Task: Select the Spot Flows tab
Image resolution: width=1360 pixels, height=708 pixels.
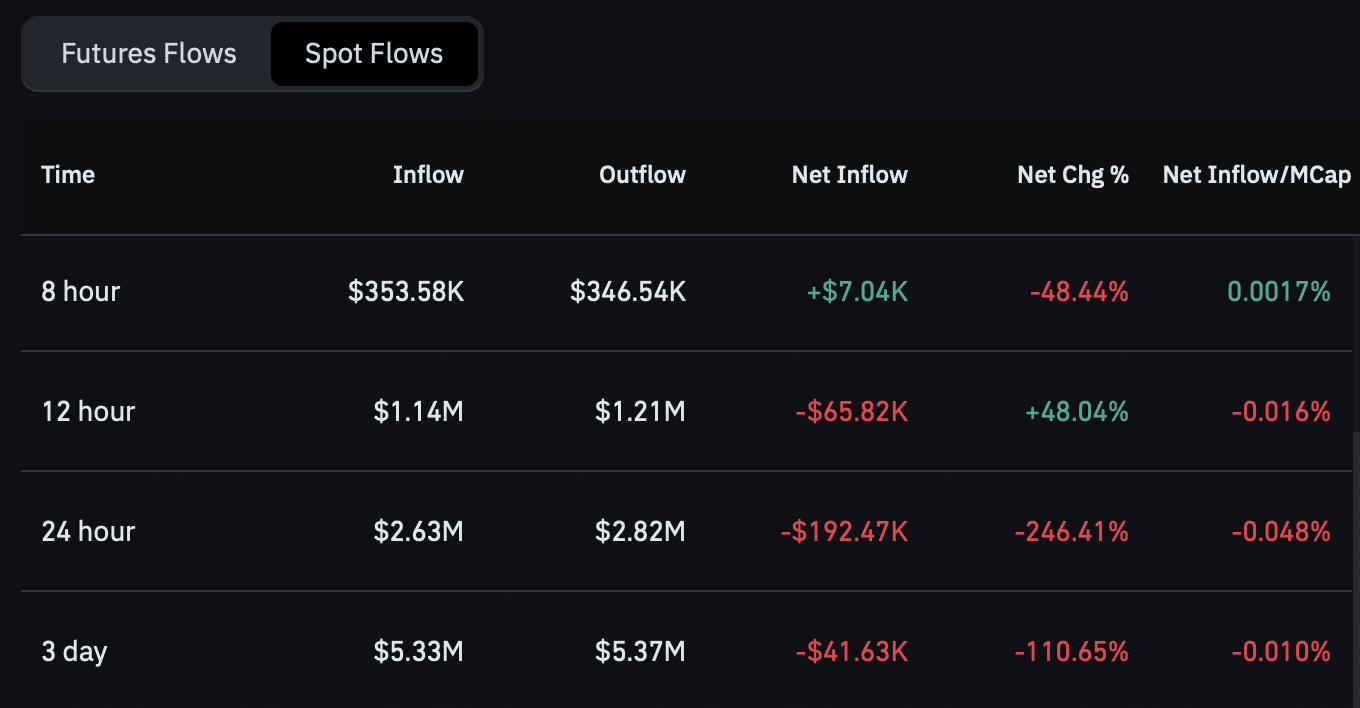Action: 374,54
